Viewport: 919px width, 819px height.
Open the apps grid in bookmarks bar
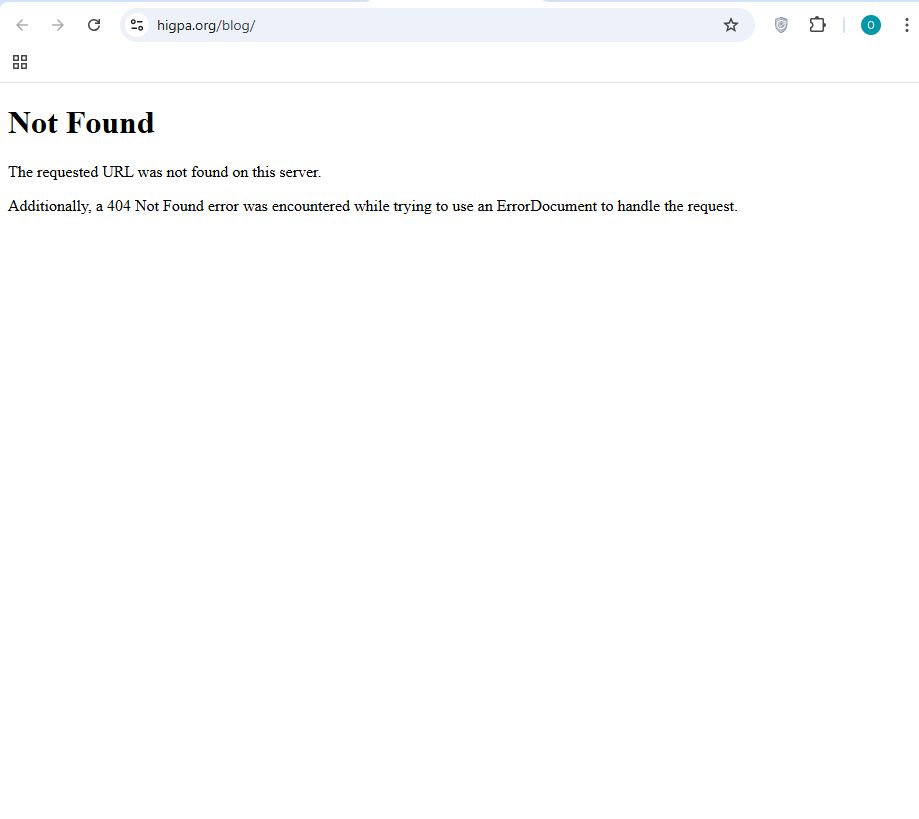pyautogui.click(x=20, y=62)
